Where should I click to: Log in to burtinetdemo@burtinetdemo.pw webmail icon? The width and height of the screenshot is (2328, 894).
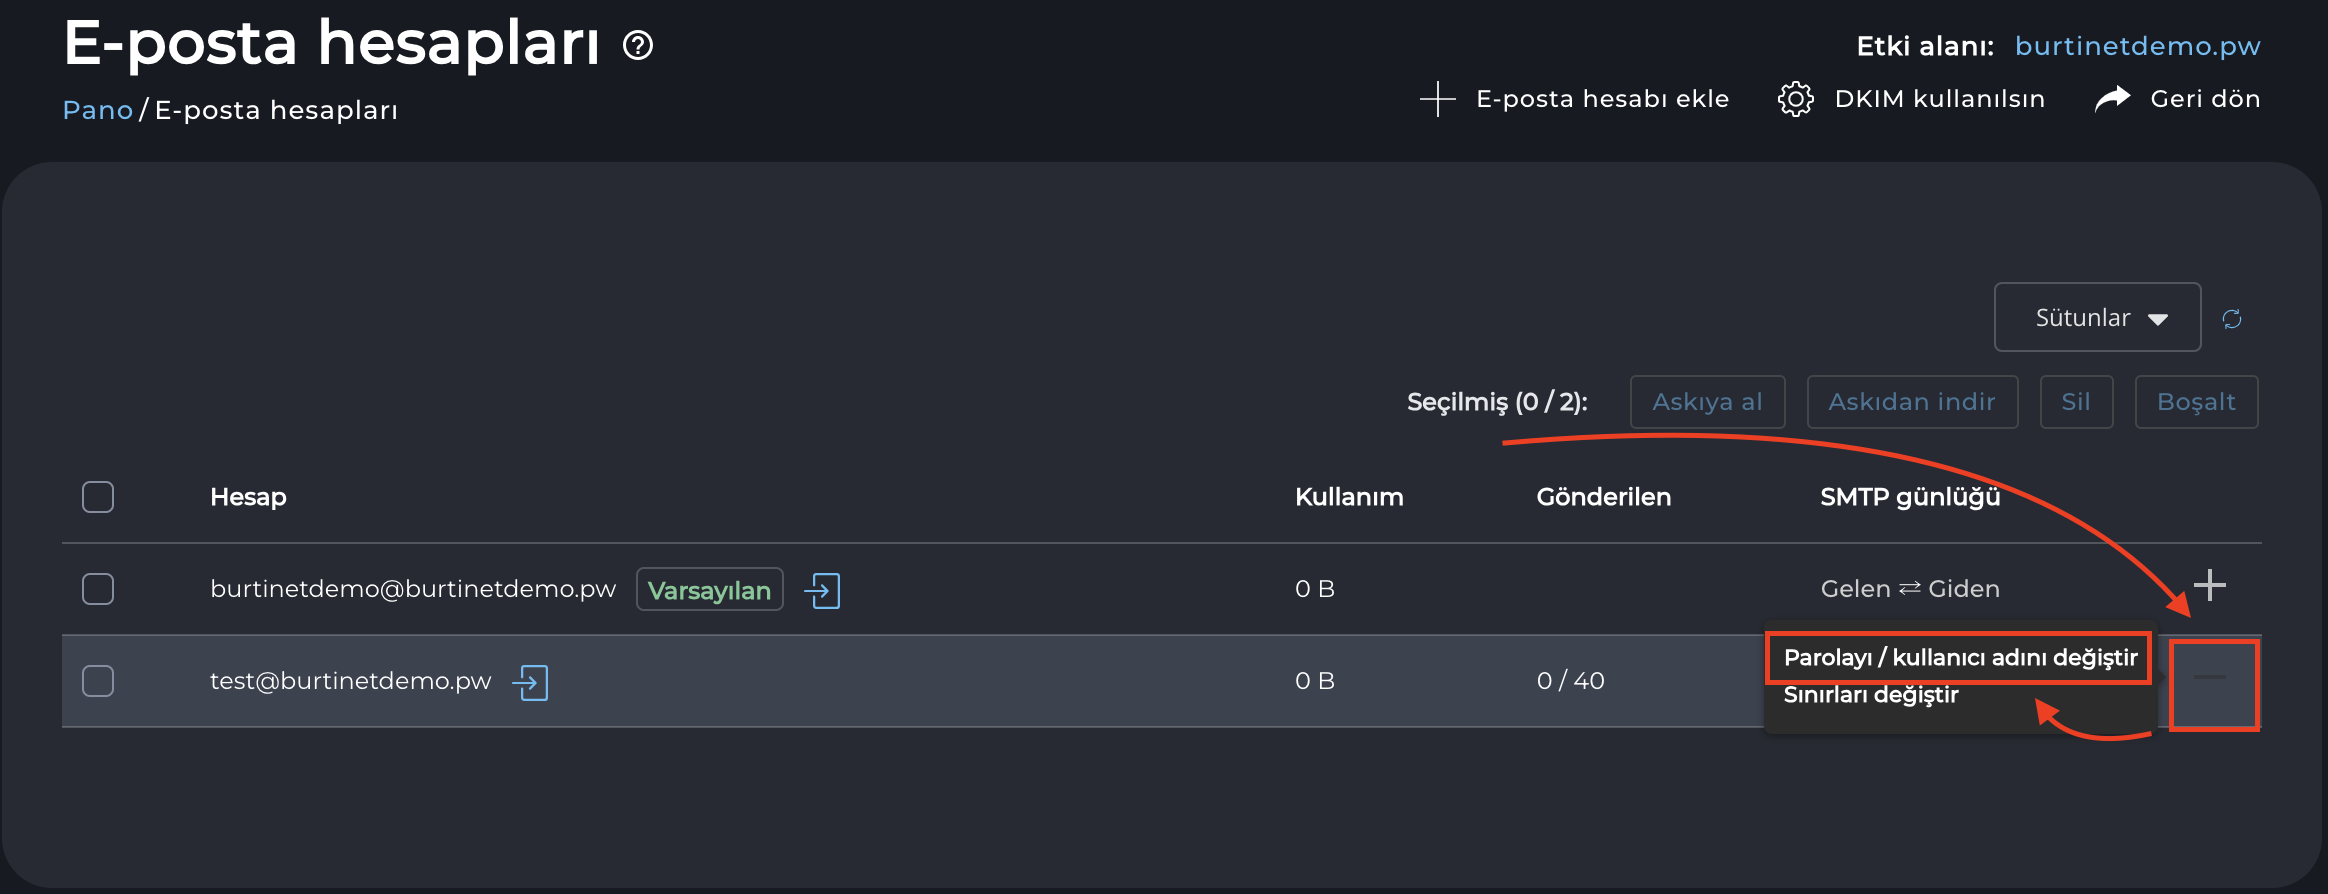[822, 590]
